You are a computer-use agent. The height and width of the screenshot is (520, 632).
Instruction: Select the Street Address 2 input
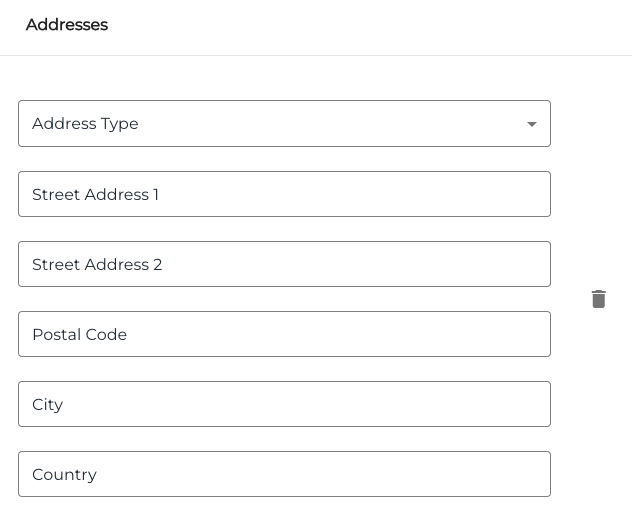pyautogui.click(x=284, y=264)
